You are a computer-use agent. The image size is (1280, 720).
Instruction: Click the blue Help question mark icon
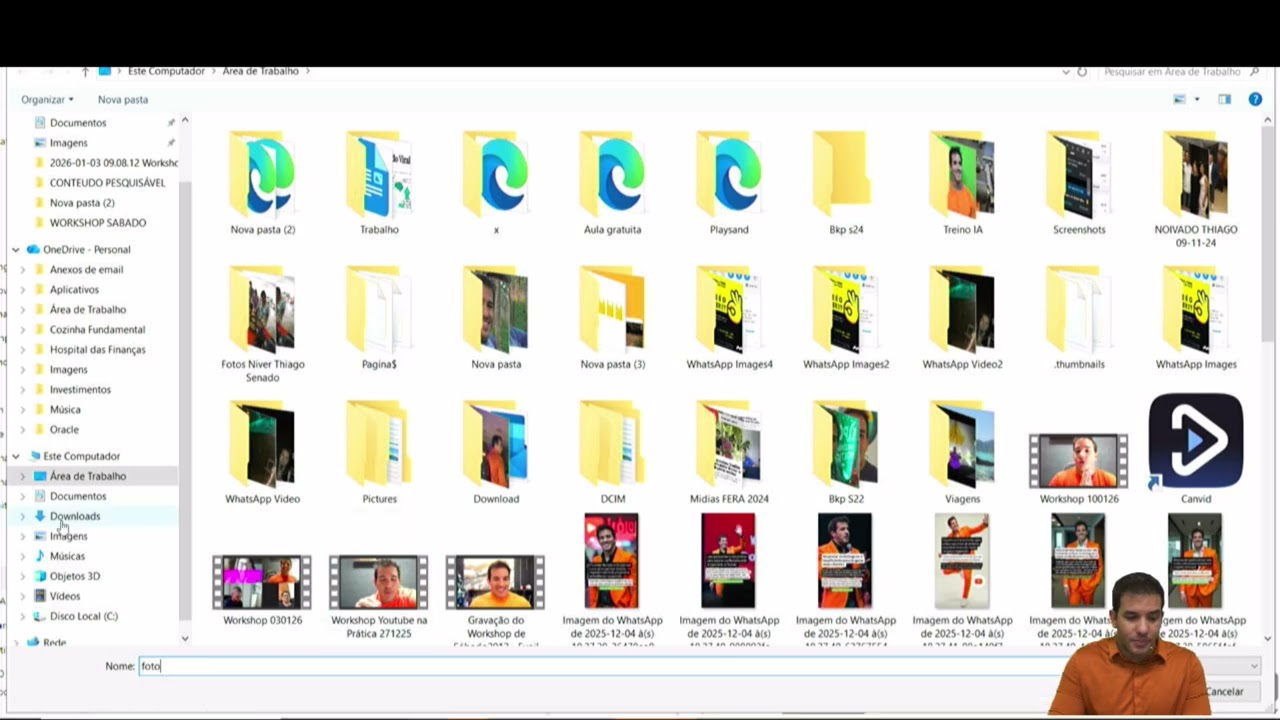point(1255,99)
